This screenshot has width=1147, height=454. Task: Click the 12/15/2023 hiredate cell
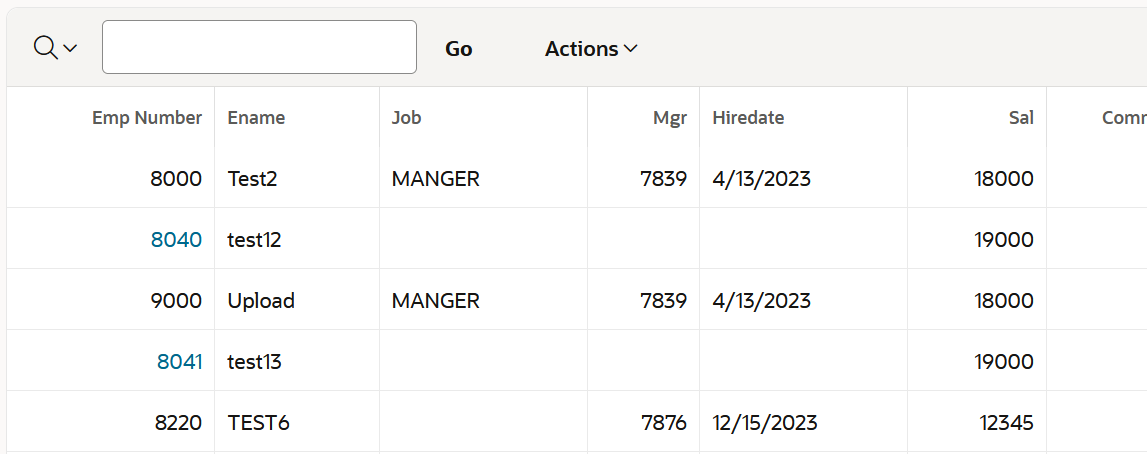click(x=803, y=423)
